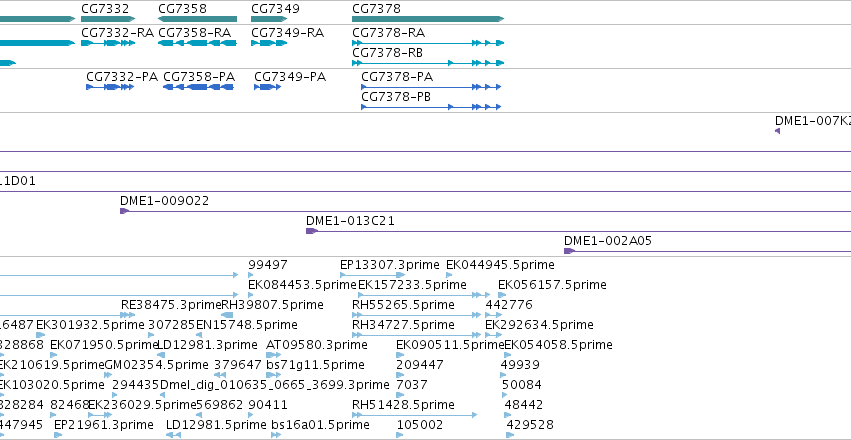851x440 pixels.
Task: Click the EP21961.3prime EST label
Action: [x=104, y=425]
